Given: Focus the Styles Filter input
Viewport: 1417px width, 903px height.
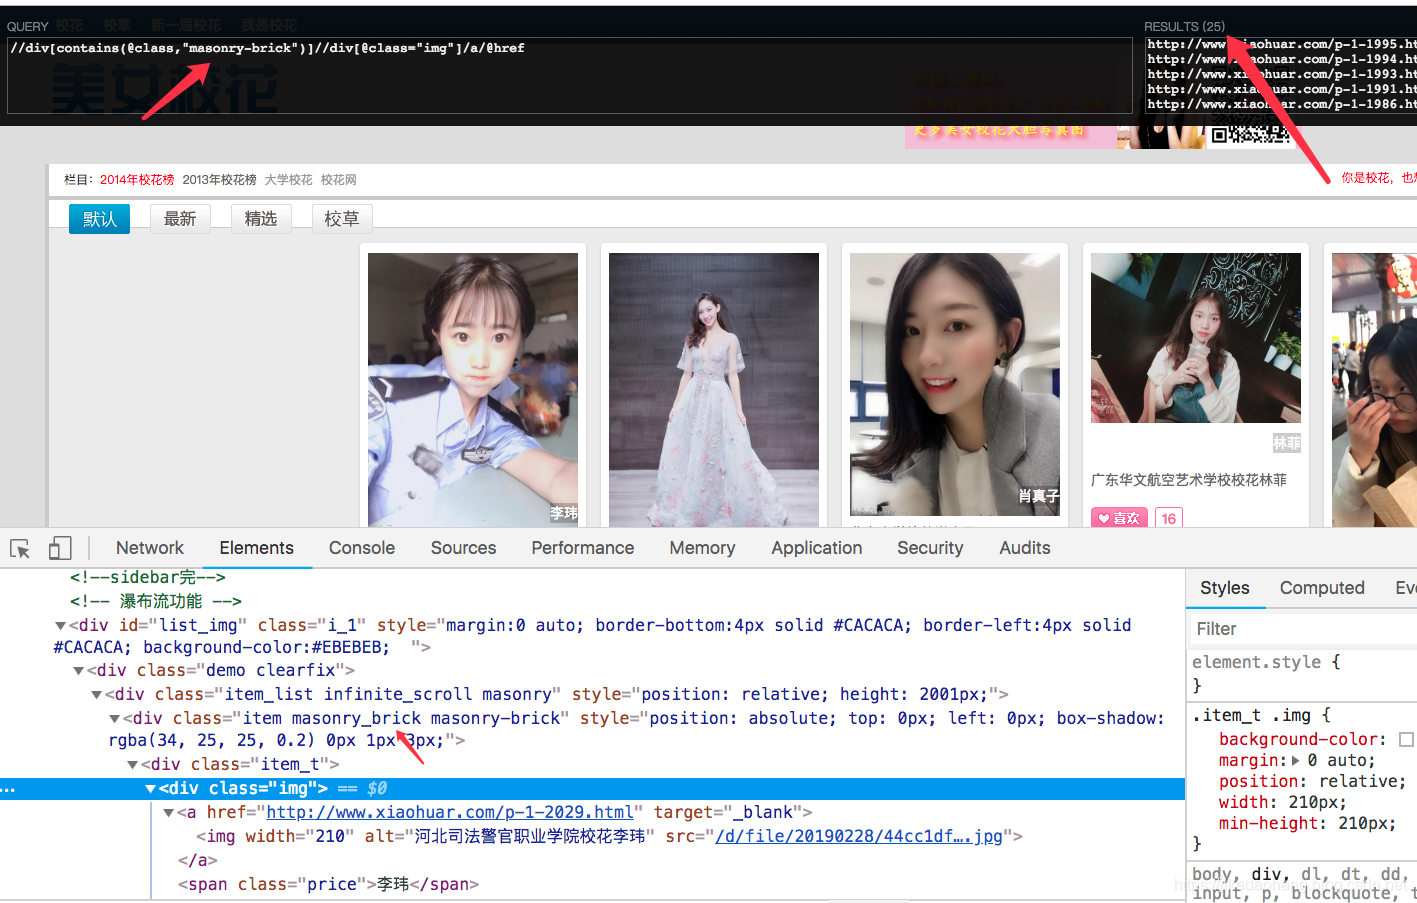Looking at the screenshot, I should [1302, 629].
